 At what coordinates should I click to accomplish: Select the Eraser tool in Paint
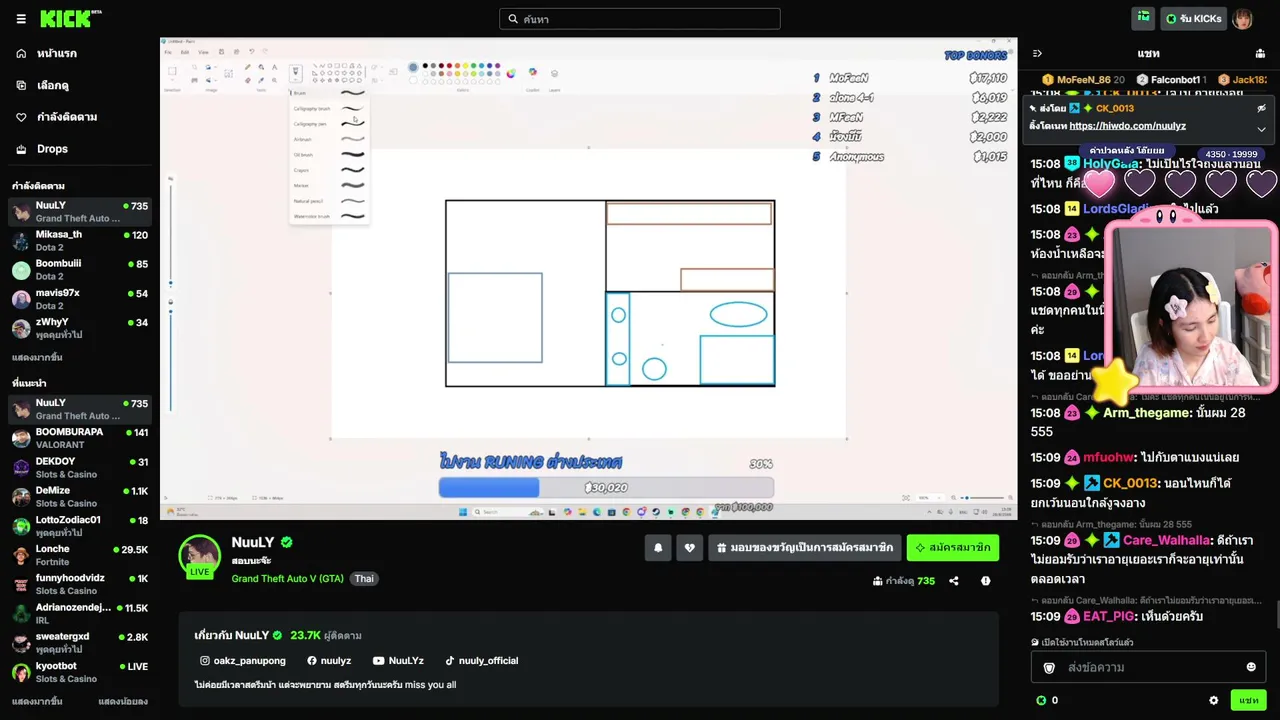point(247,80)
